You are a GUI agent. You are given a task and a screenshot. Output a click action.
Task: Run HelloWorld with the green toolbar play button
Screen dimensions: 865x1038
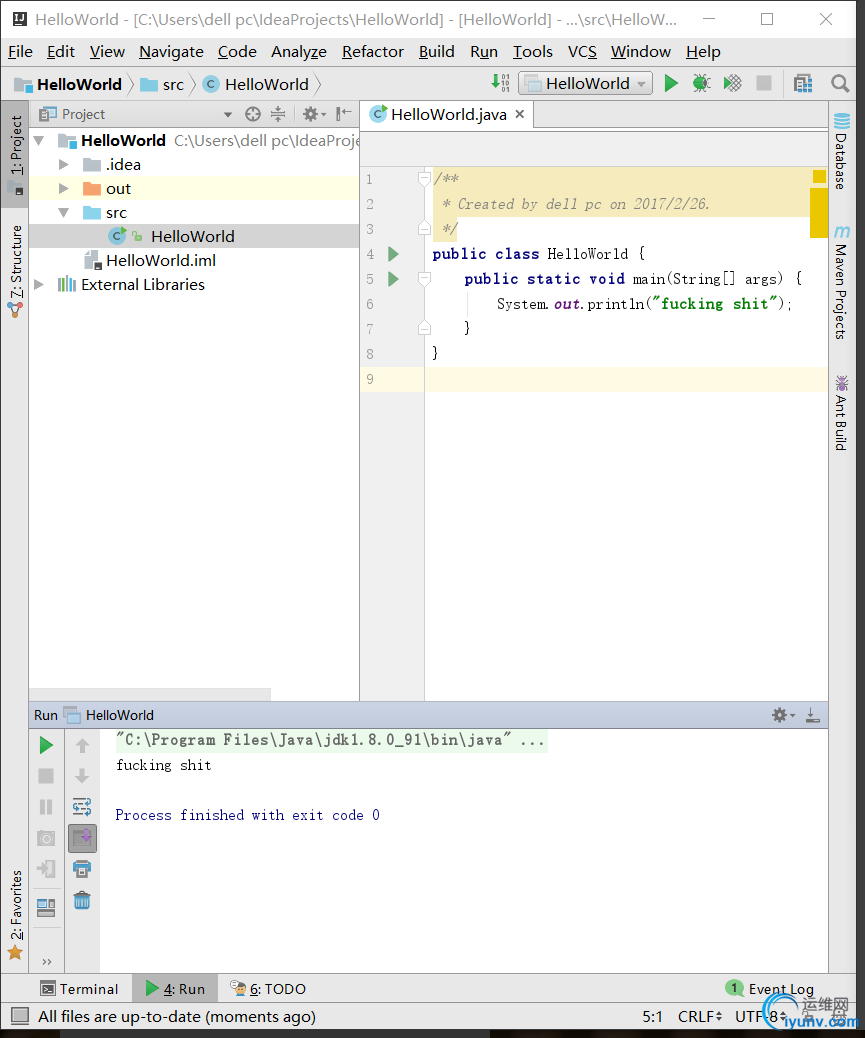pyautogui.click(x=671, y=83)
